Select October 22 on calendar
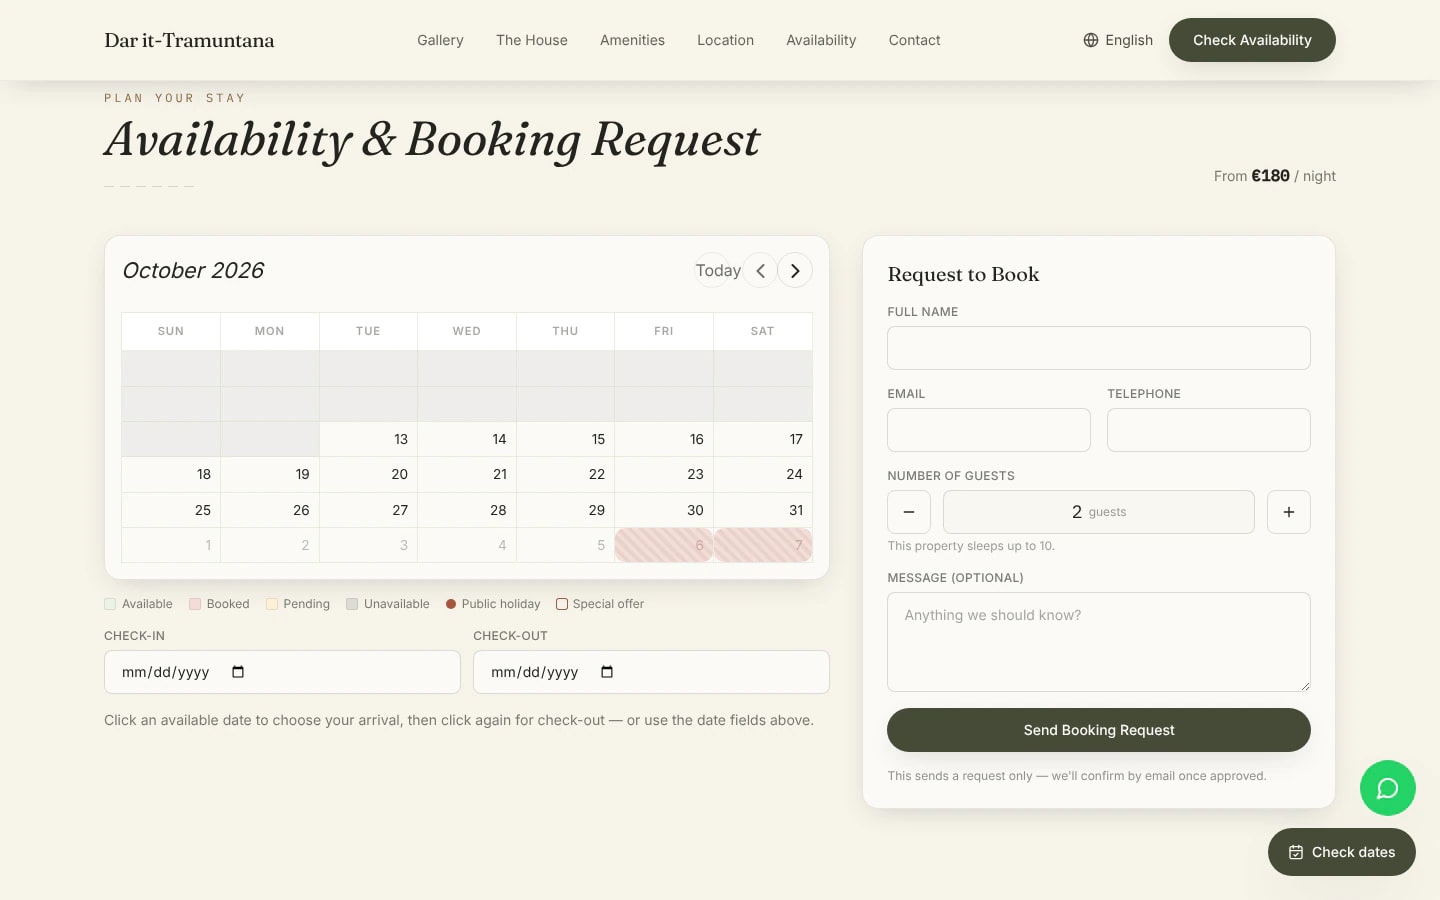 (x=565, y=474)
